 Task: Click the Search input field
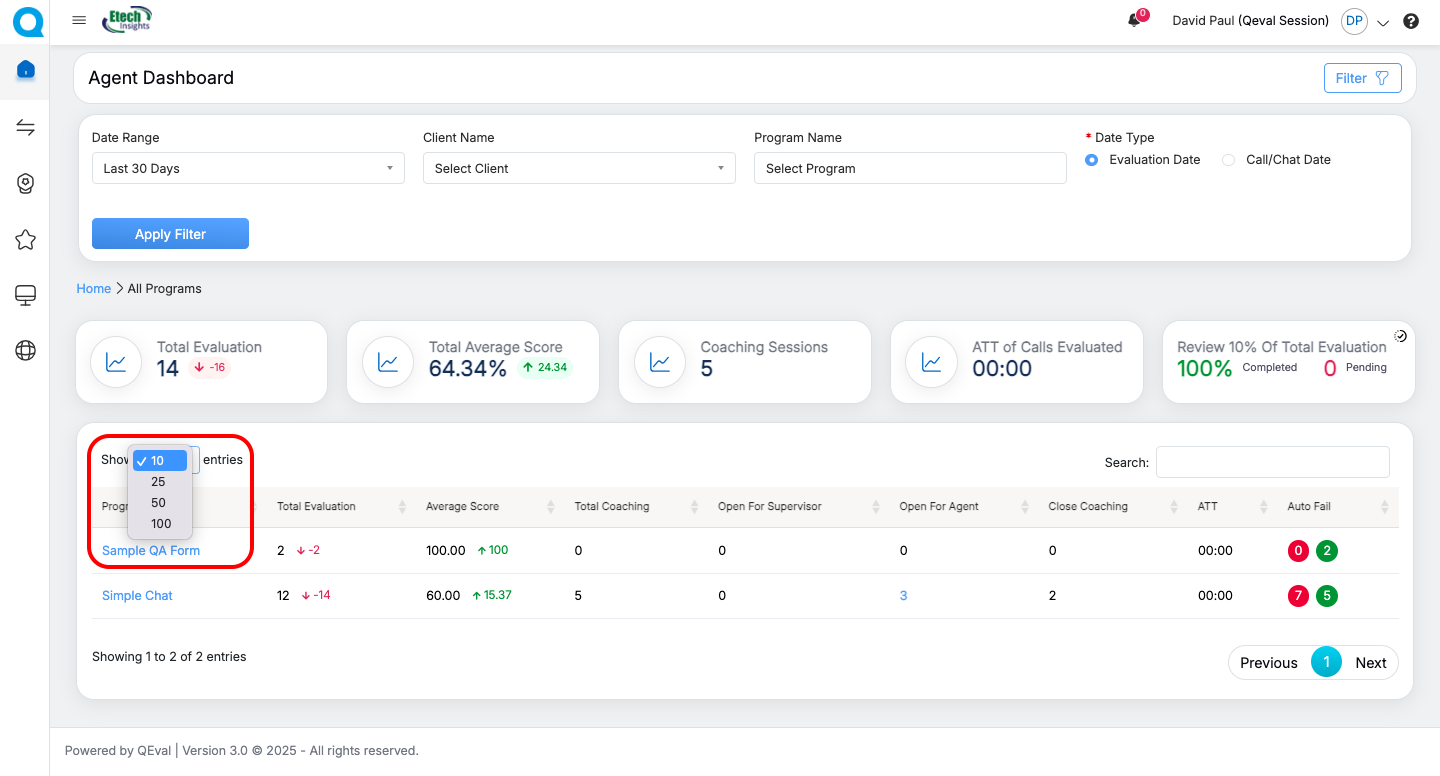(x=1272, y=462)
